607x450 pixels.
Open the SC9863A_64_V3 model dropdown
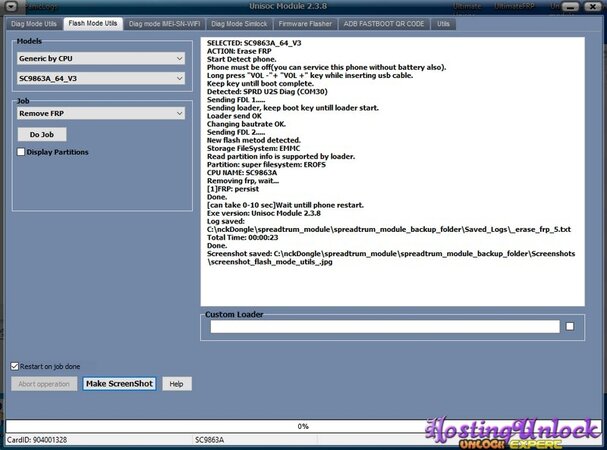100,77
